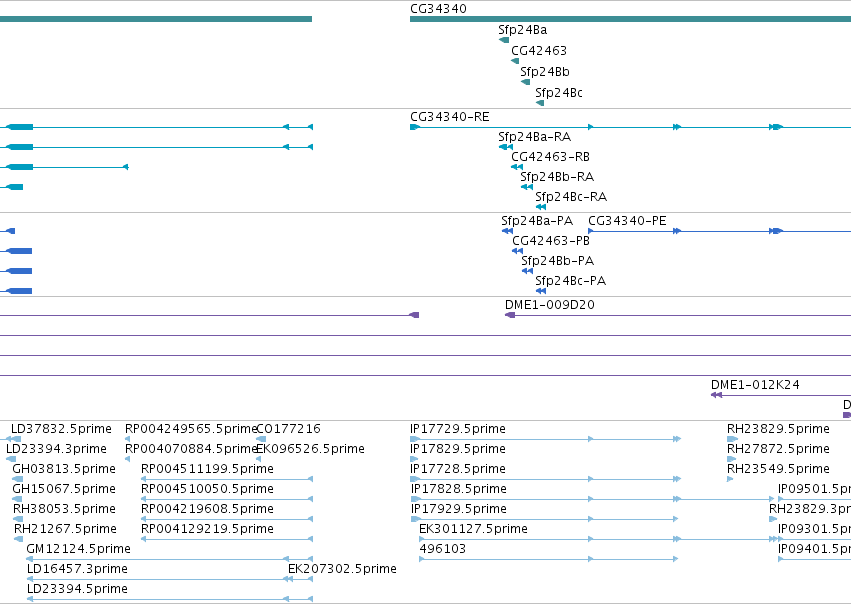Select the LD23394.5prime EST label
The image size is (851, 604).
pyautogui.click(x=77, y=589)
